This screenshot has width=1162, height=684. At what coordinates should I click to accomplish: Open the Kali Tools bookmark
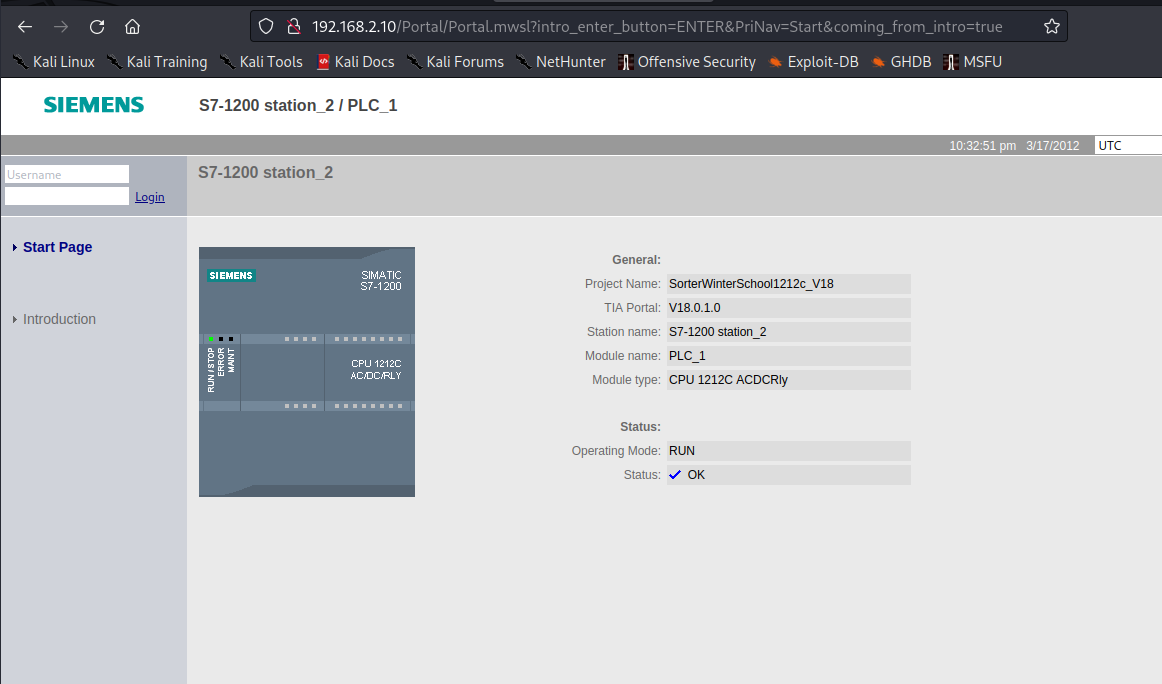[x=261, y=62]
